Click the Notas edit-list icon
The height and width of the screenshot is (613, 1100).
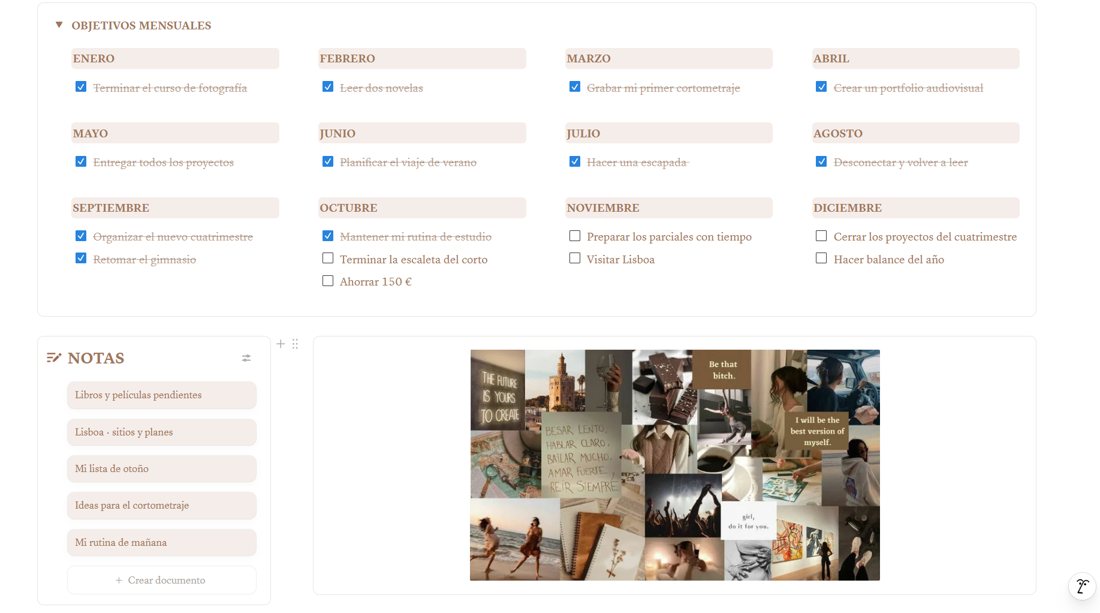[x=53, y=358]
